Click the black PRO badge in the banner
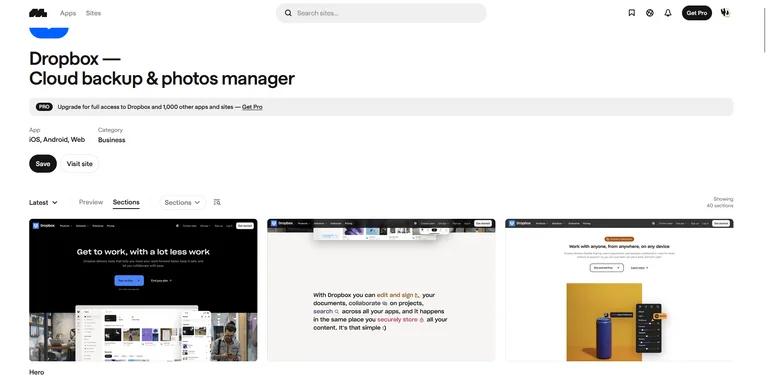The image size is (766, 387). (x=44, y=107)
